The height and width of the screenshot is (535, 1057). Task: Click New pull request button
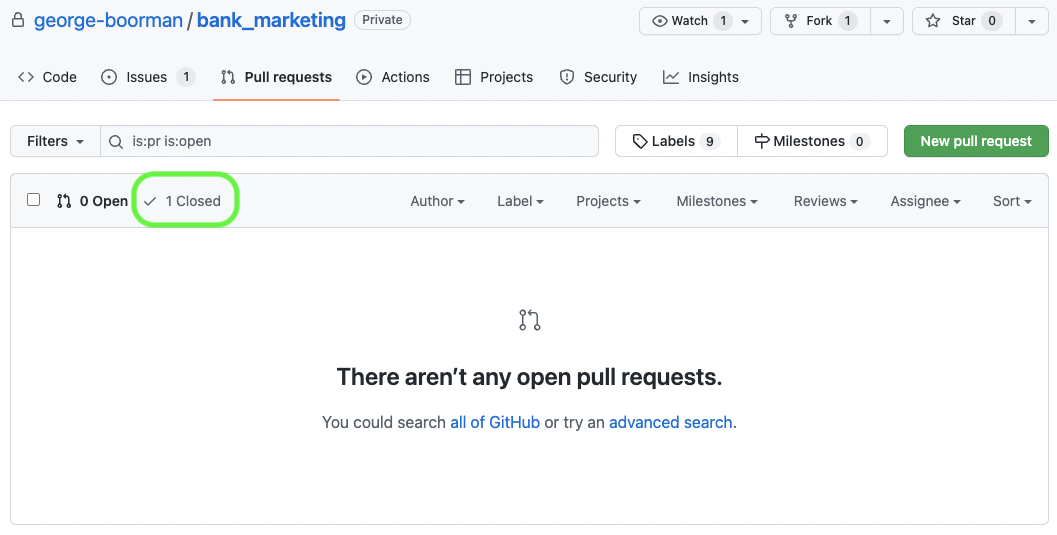coord(976,141)
